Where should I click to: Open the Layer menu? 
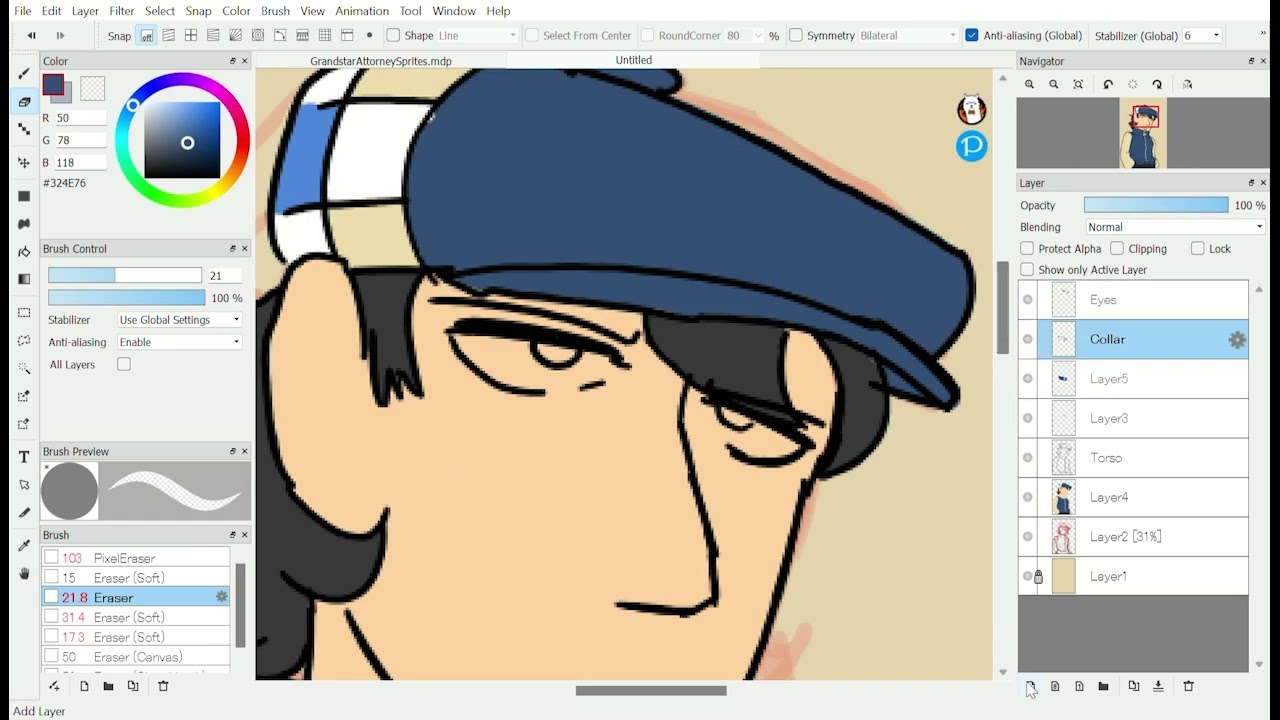point(85,10)
